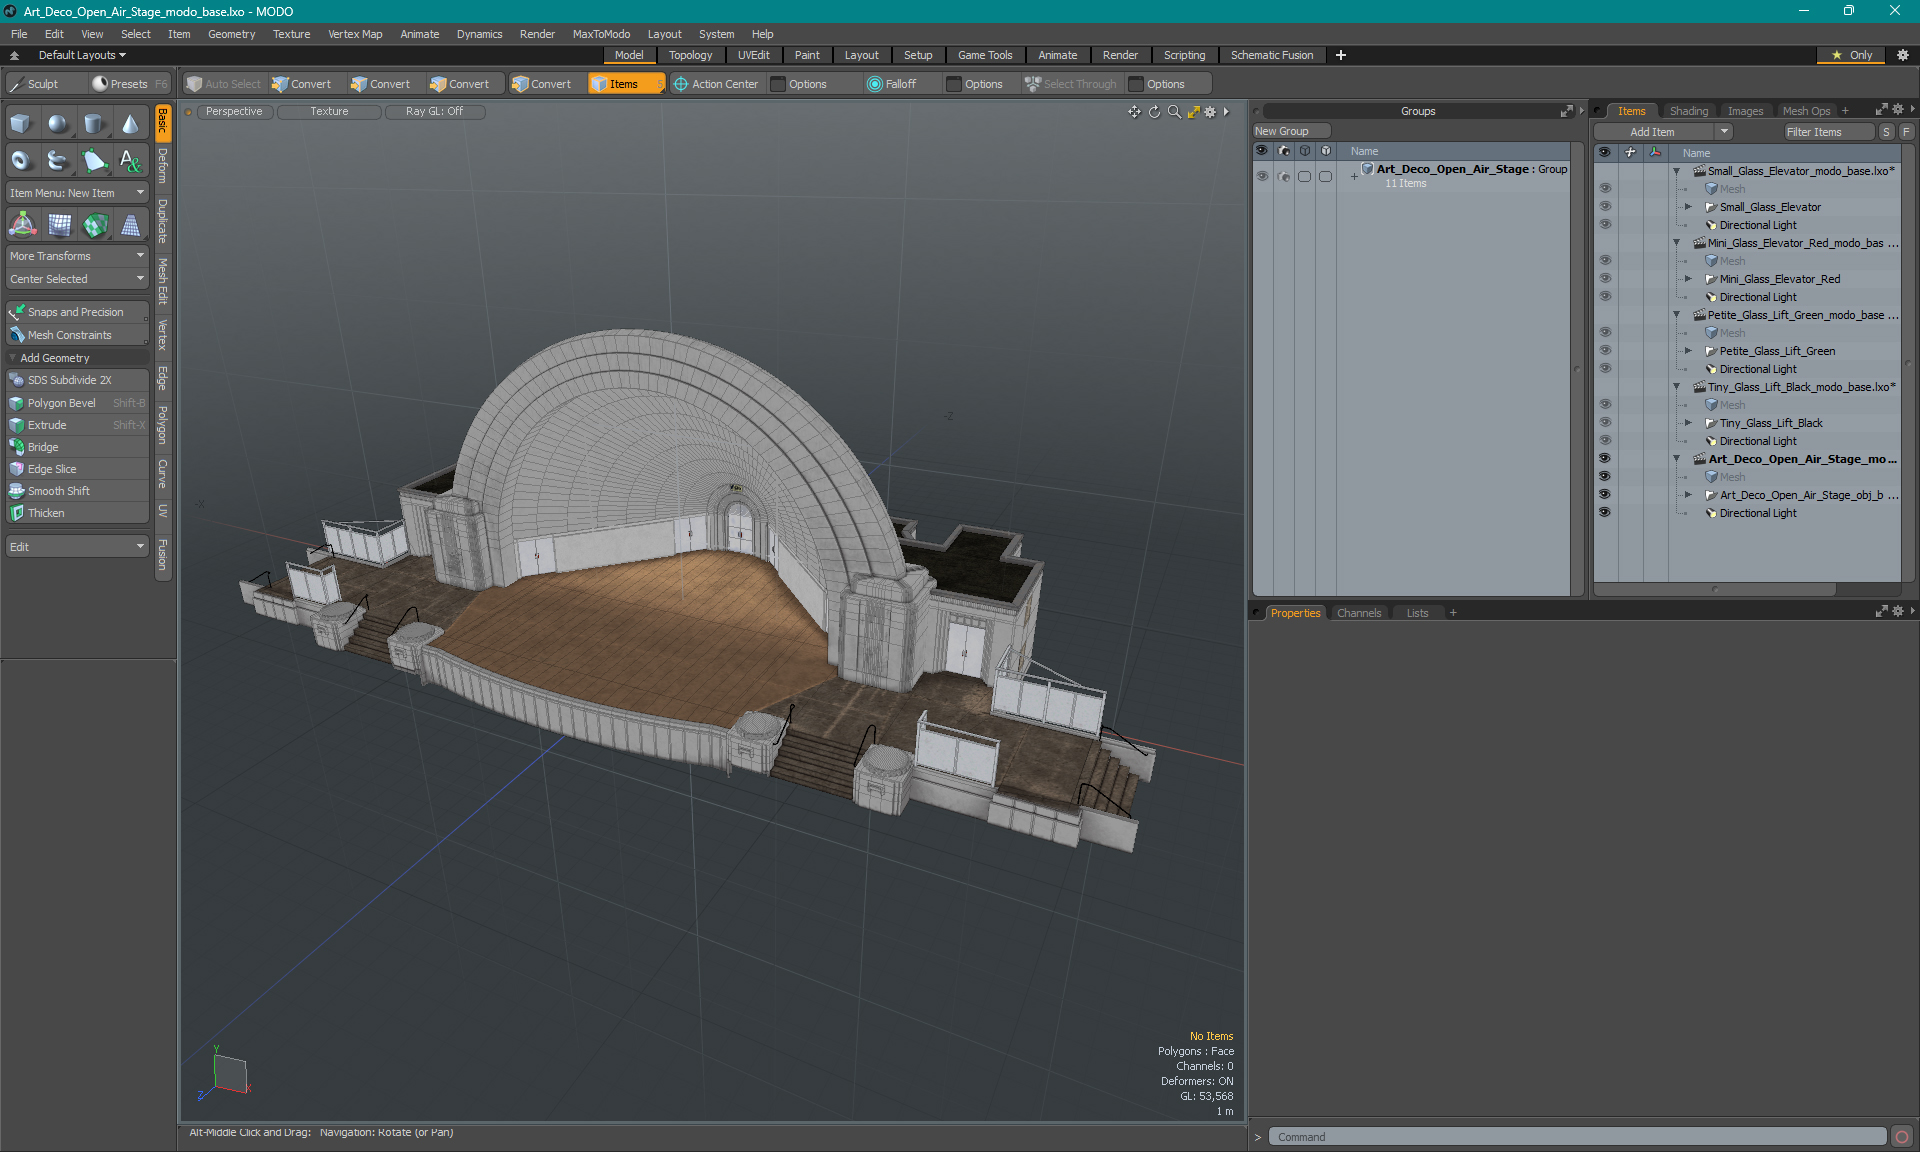The image size is (1920, 1152).
Task: Collapse Mini_Glass_Elevator_Red_modo_base scene
Action: pos(1677,243)
